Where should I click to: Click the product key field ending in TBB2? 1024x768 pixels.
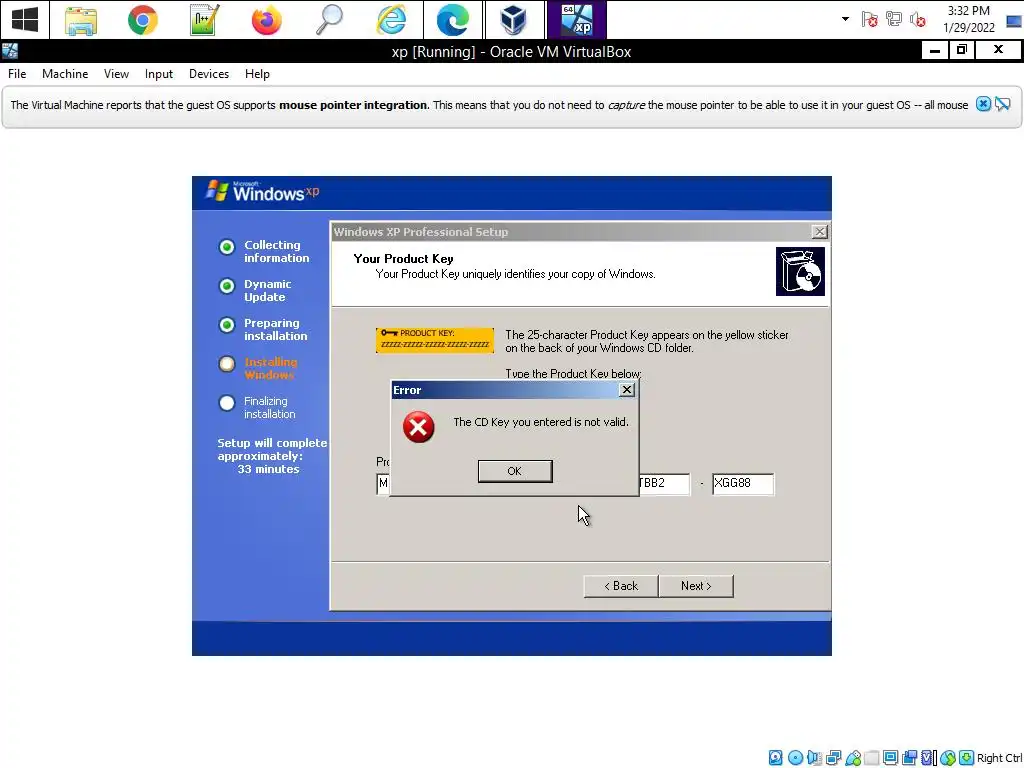pos(663,483)
